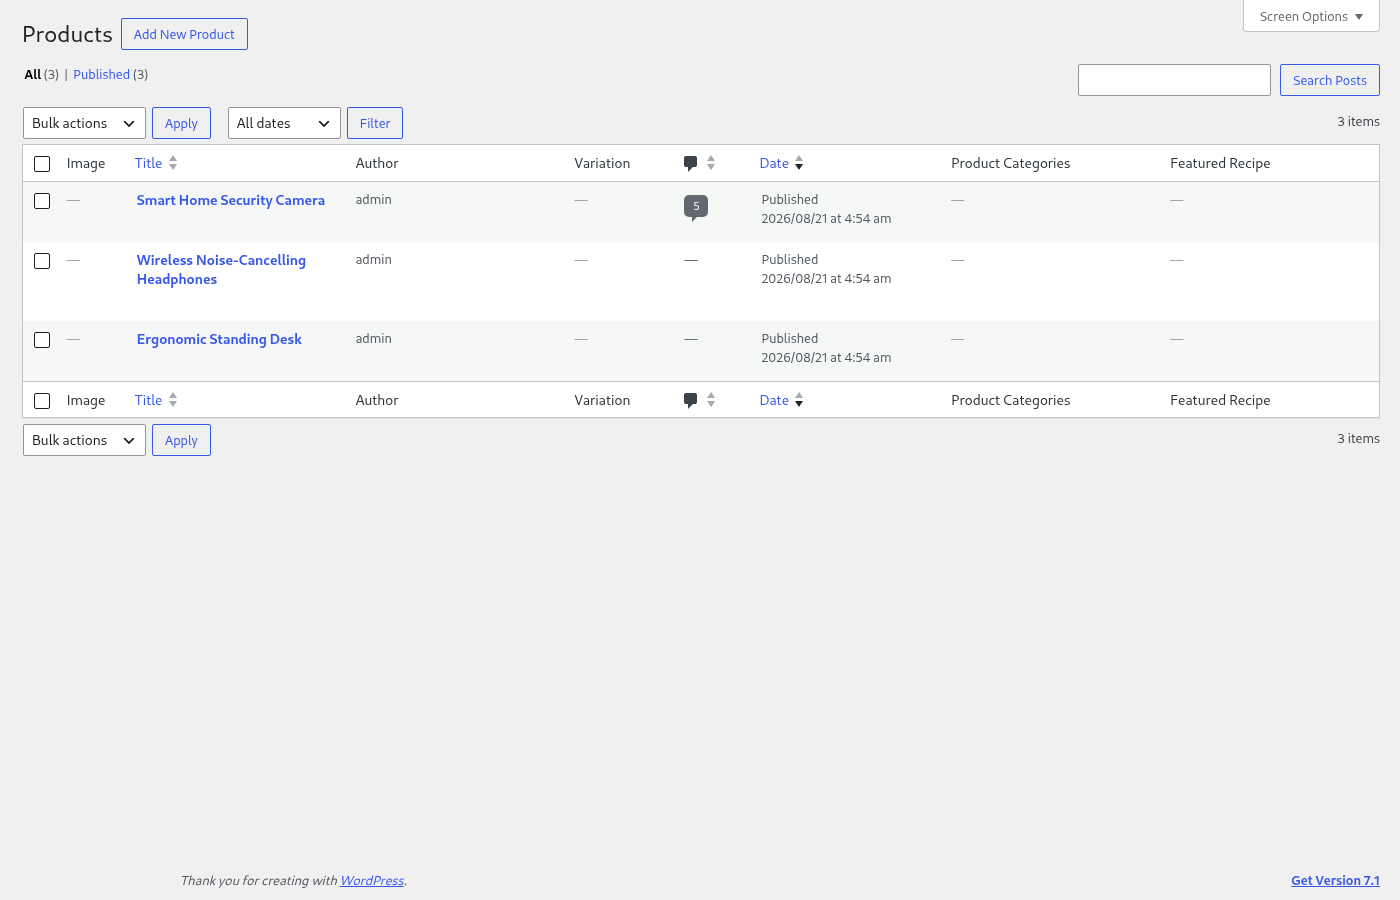Open the Wireless Noise-Cancelling Headphones product
1400x900 pixels.
[x=221, y=269]
